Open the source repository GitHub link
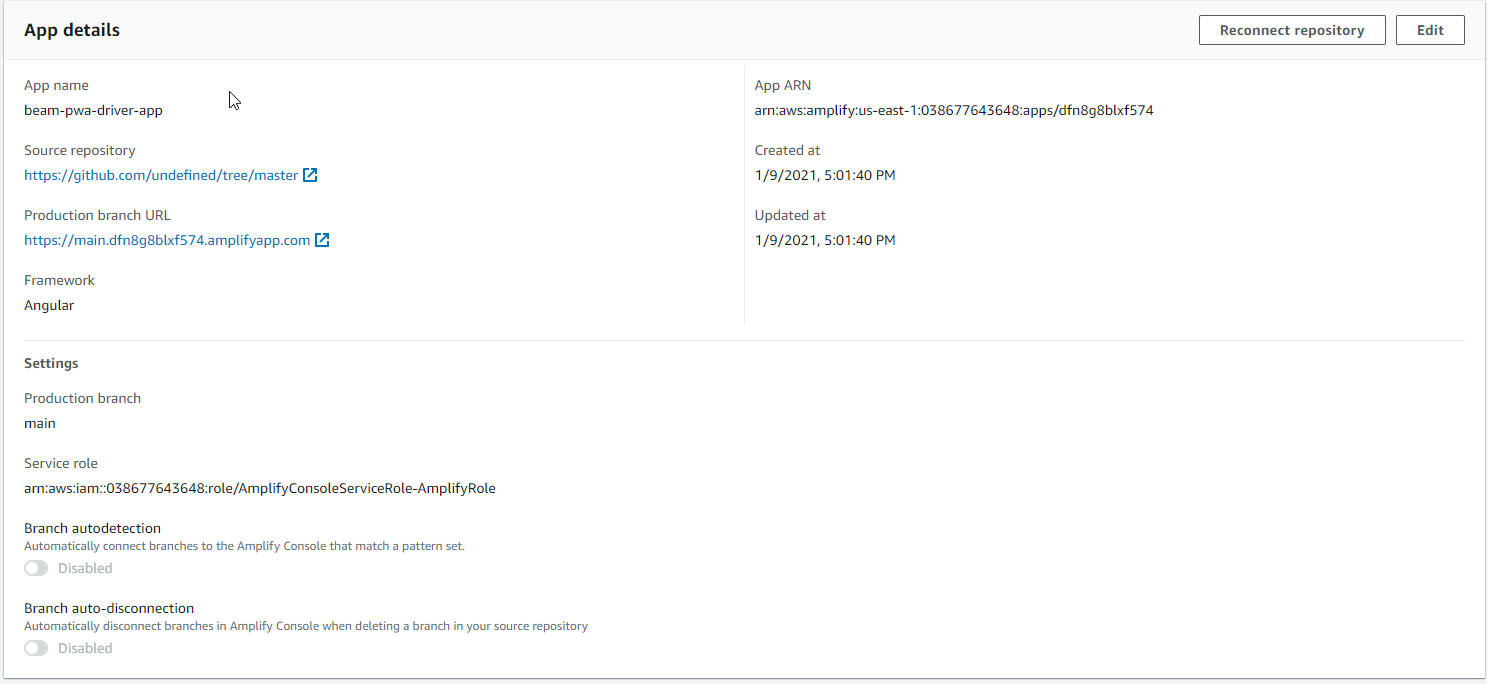This screenshot has width=1487, height=684. coord(160,174)
